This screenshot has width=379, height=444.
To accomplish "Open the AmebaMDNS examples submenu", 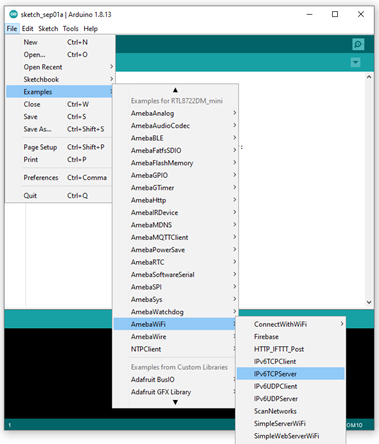I will point(175,225).
